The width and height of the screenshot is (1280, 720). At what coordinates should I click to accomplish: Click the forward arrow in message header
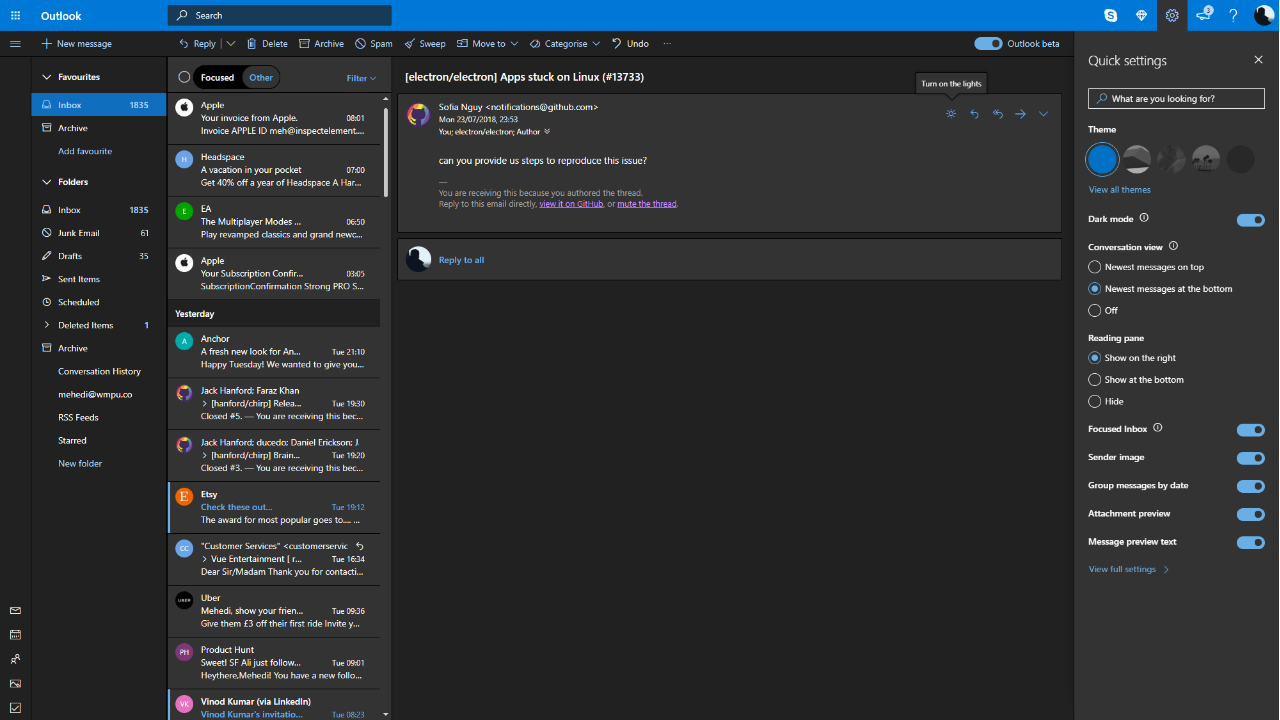point(1020,114)
